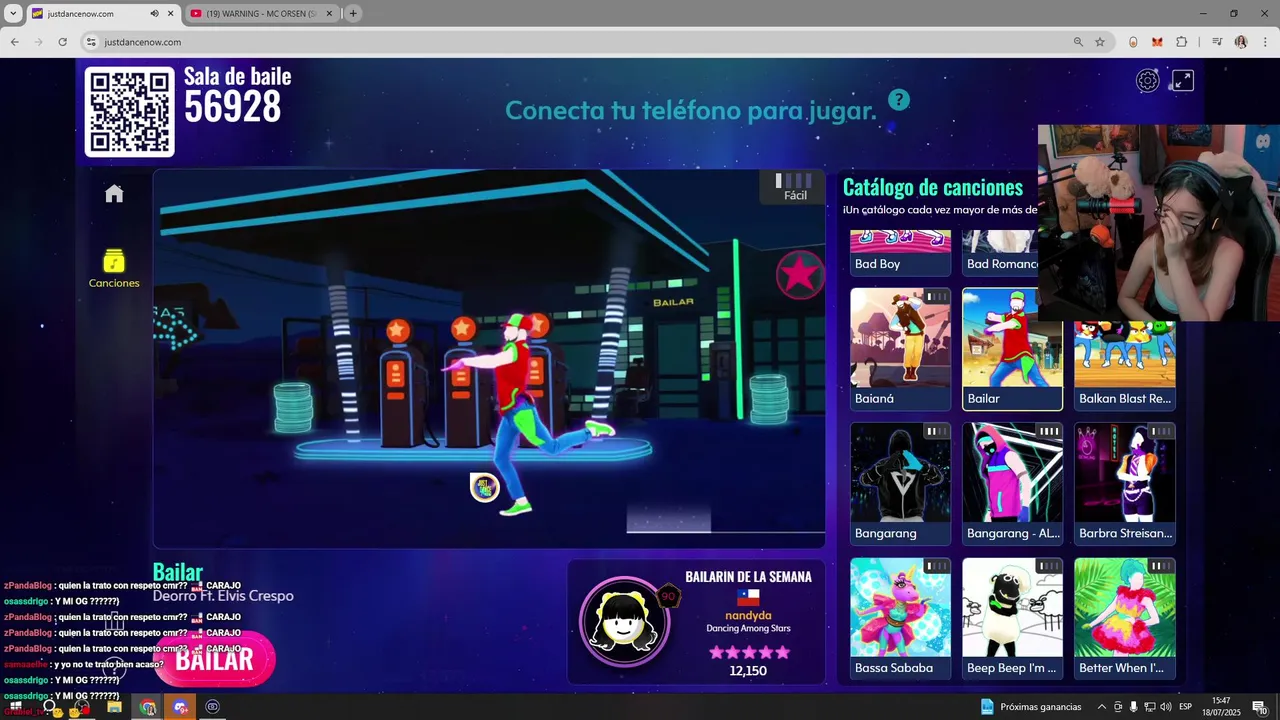The image size is (1280, 720).
Task: Click the question mark help icon
Action: point(899,100)
